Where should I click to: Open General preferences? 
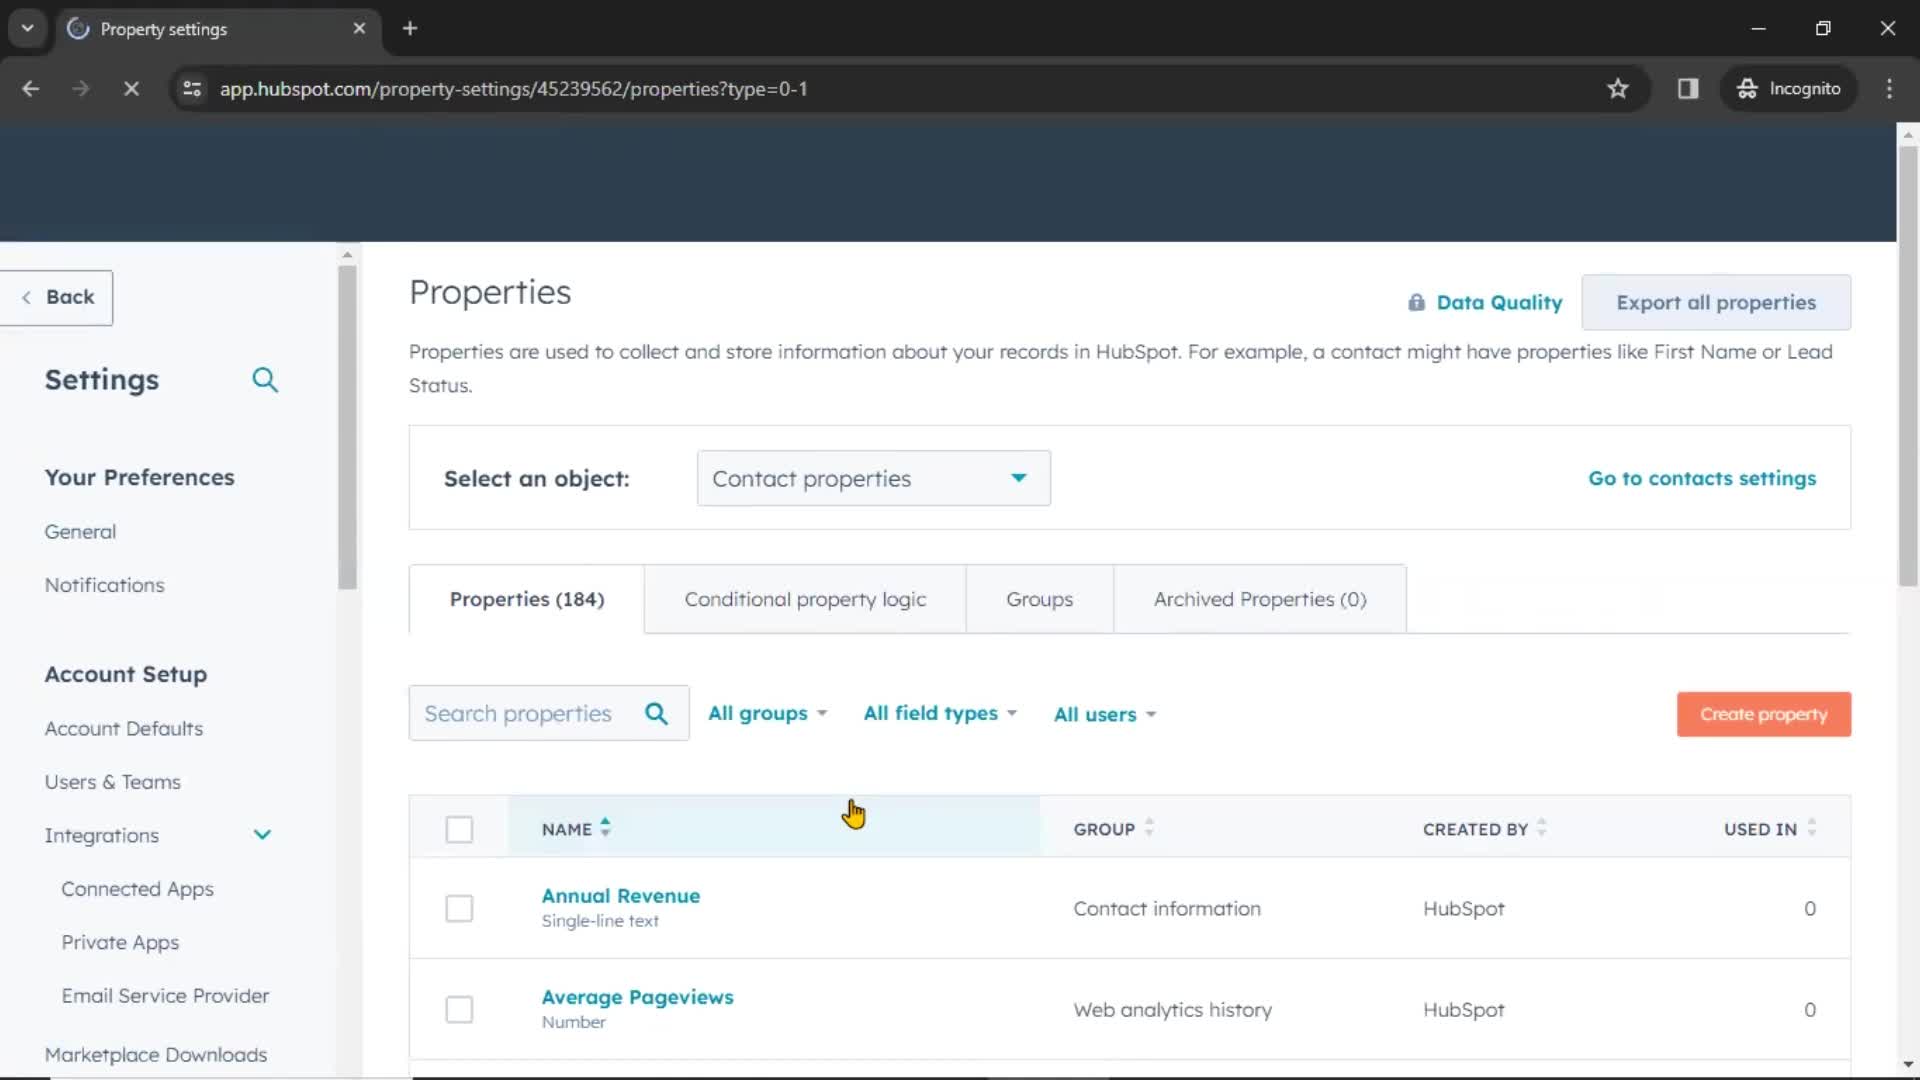point(80,532)
